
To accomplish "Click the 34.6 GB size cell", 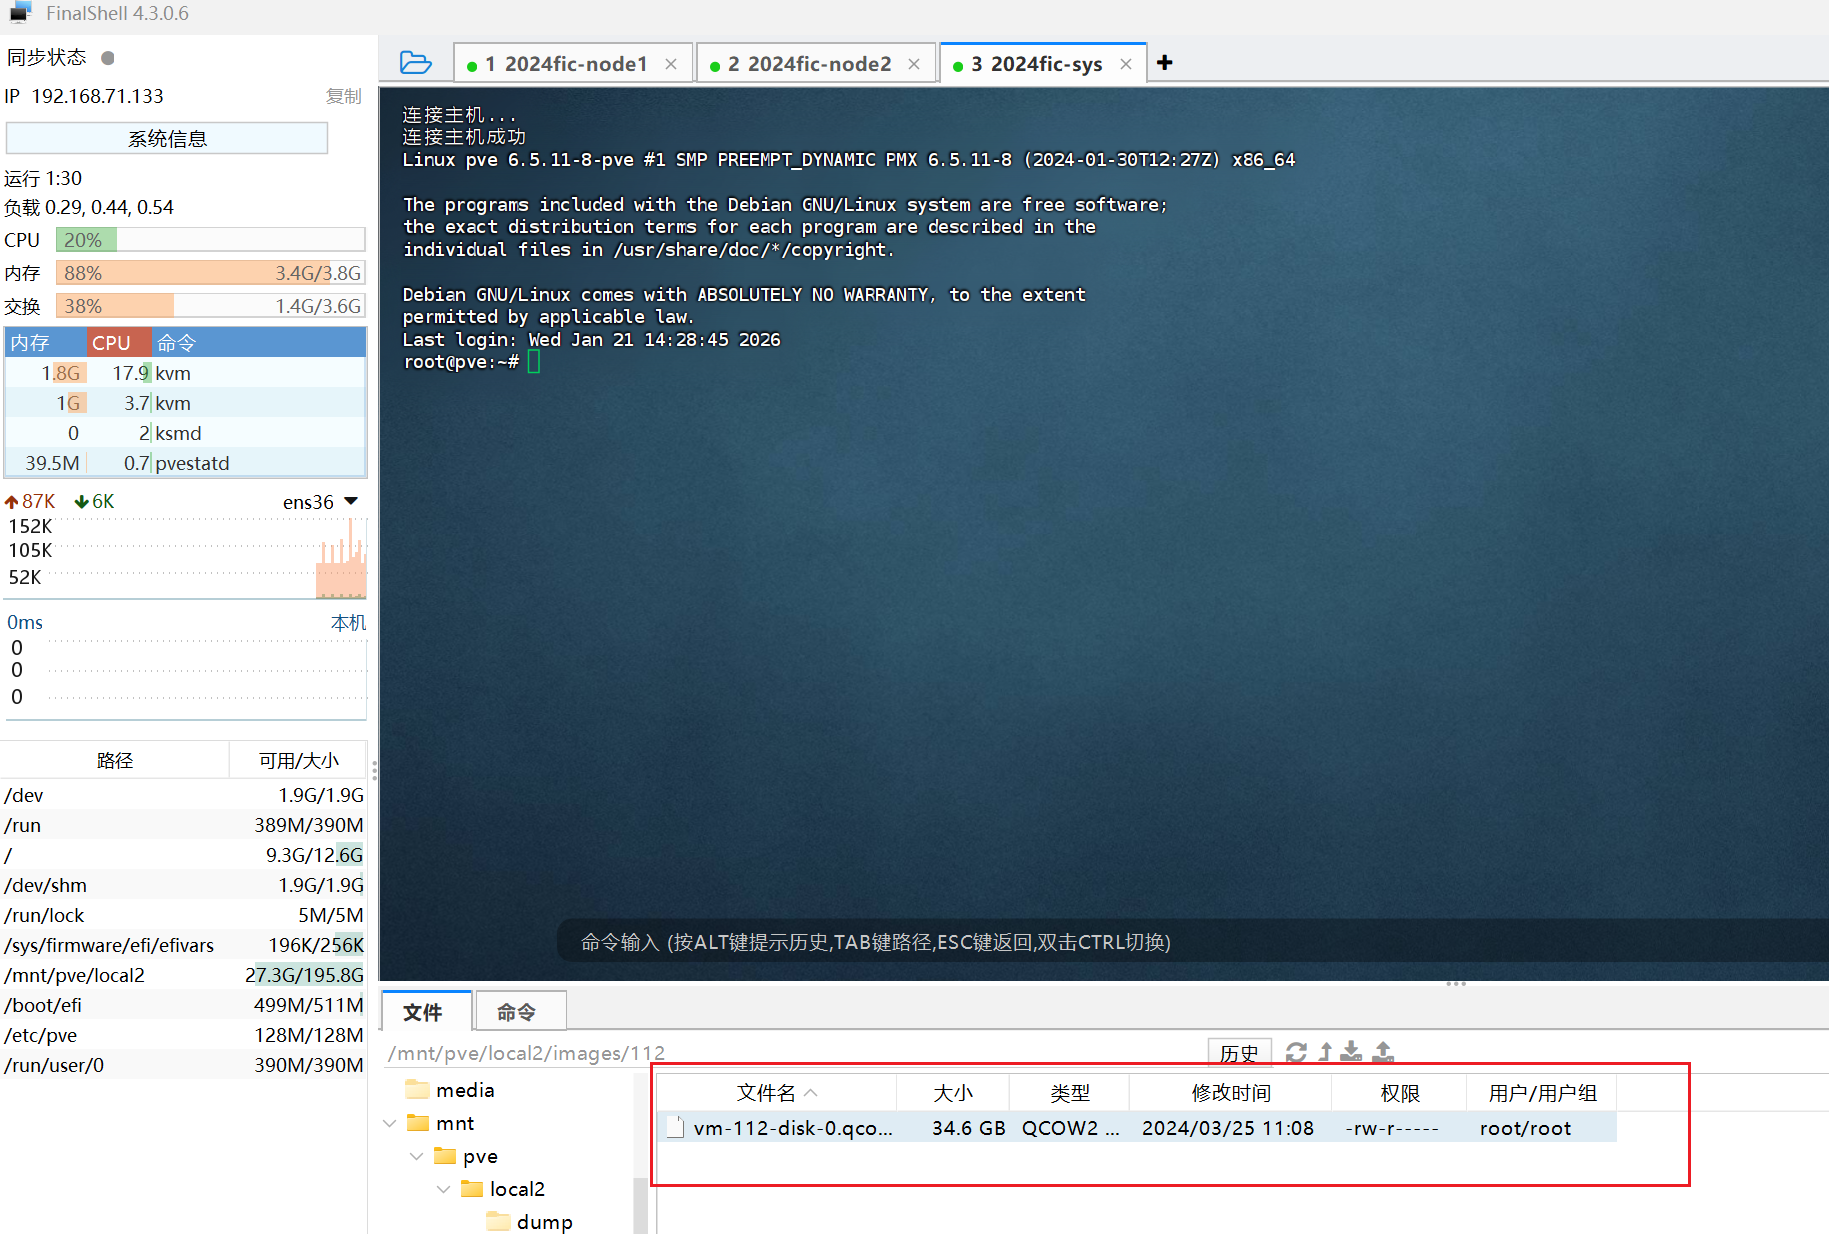I will [x=968, y=1128].
